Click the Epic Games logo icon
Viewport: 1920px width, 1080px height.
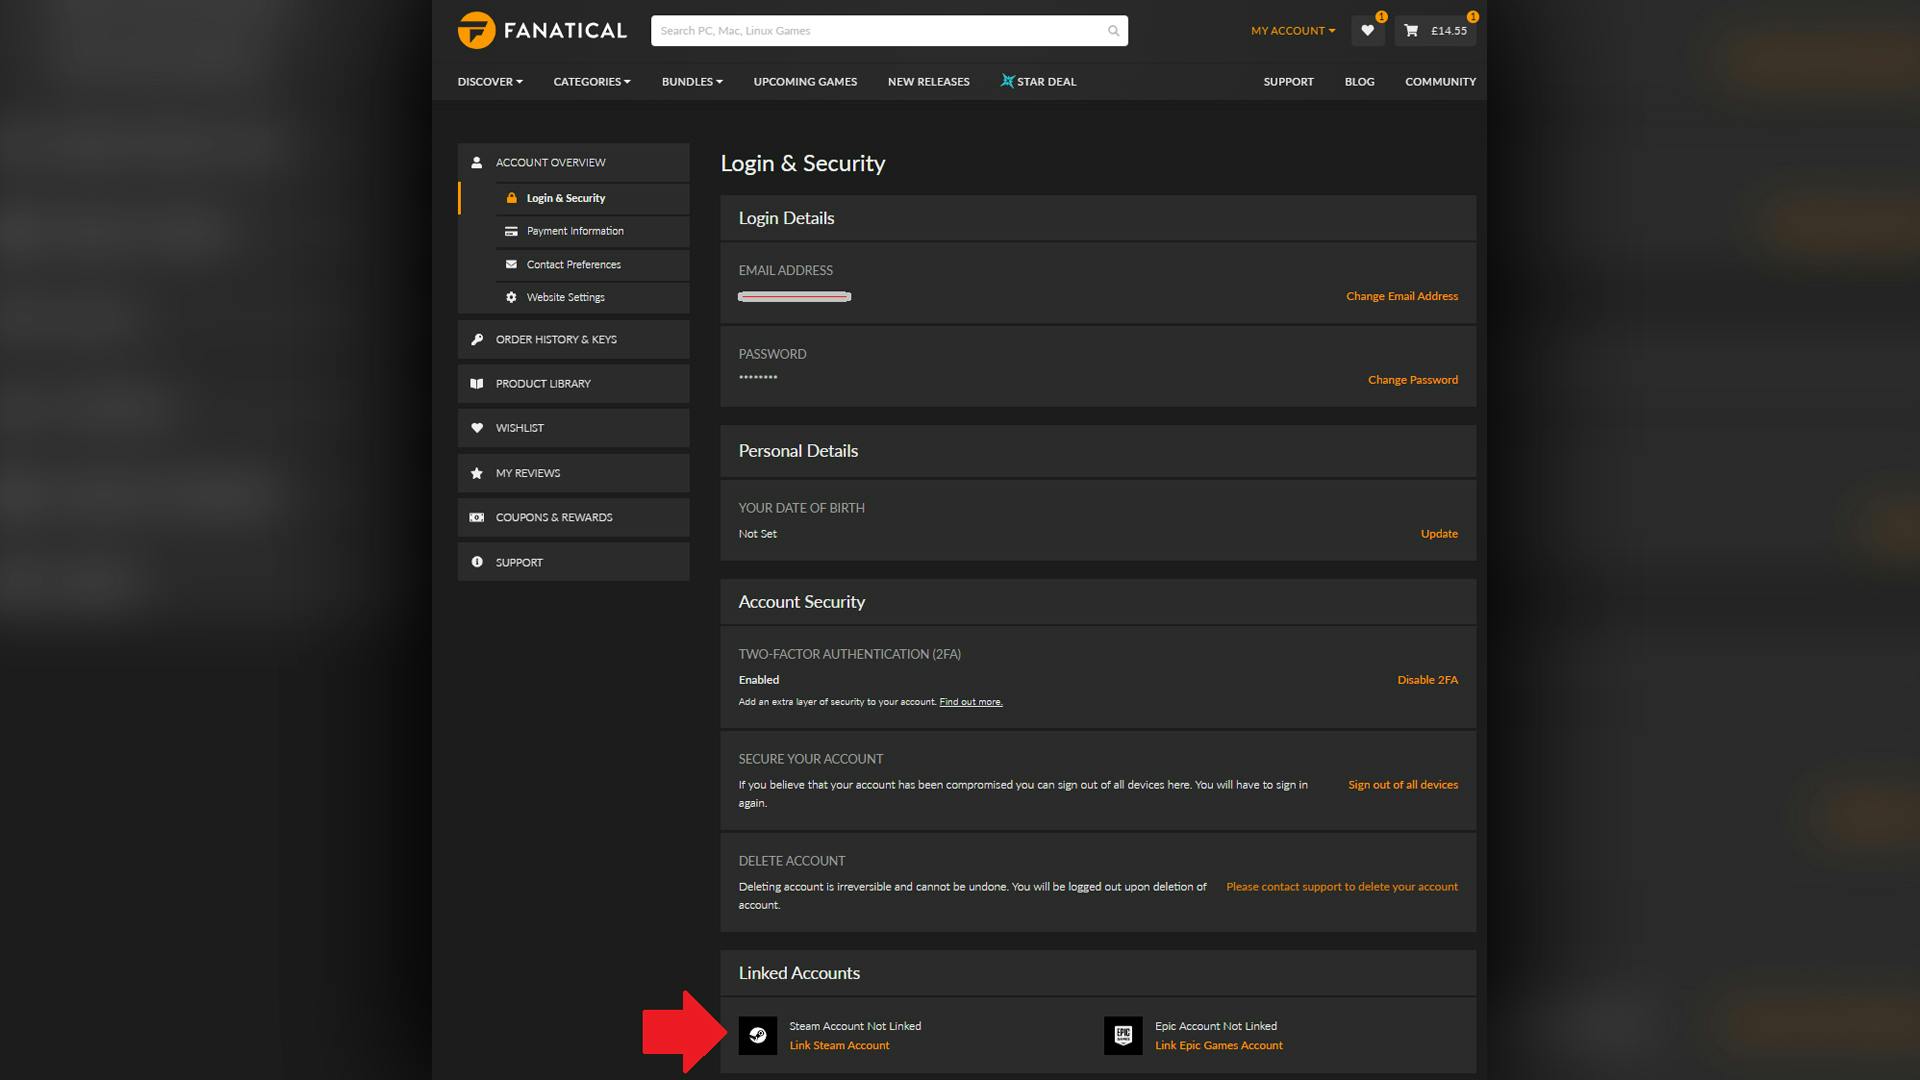1123,1035
